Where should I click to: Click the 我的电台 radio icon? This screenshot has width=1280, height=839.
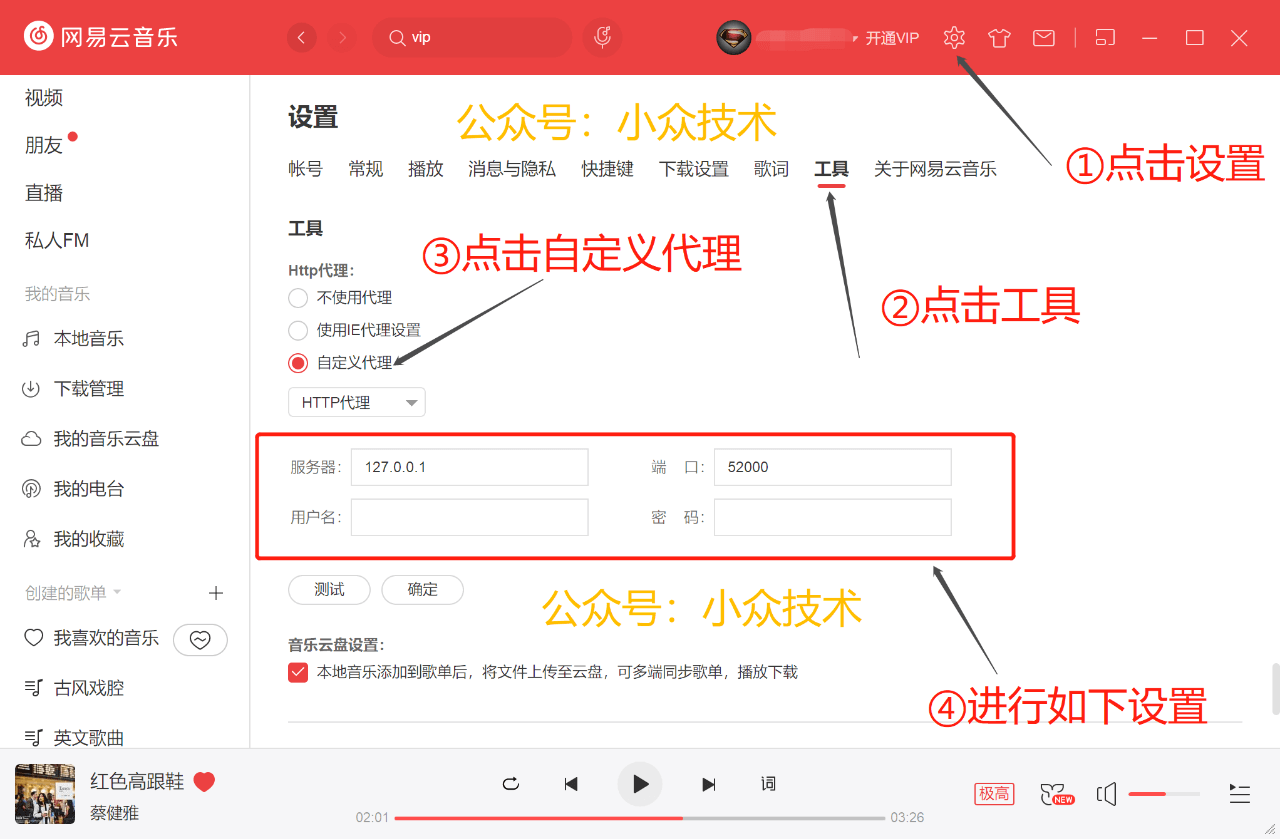(32, 489)
